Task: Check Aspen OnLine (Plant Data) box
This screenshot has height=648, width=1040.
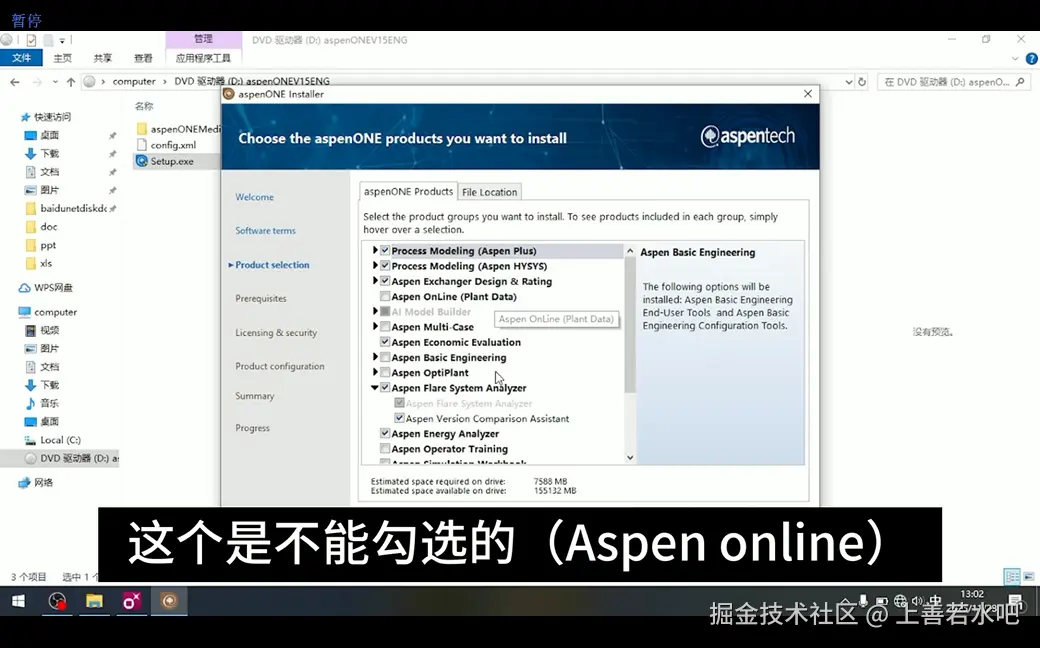Action: pyautogui.click(x=385, y=296)
